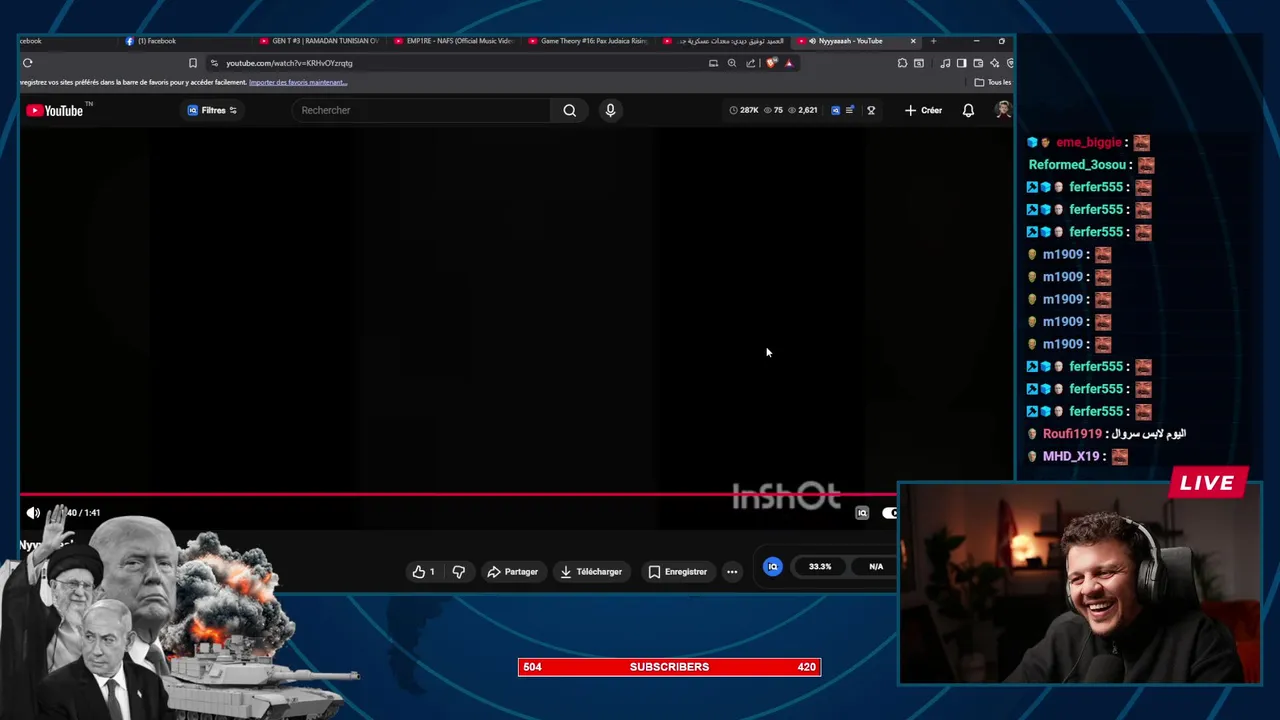Click eme_biggie username in chat
The width and height of the screenshot is (1280, 720).
point(1089,142)
